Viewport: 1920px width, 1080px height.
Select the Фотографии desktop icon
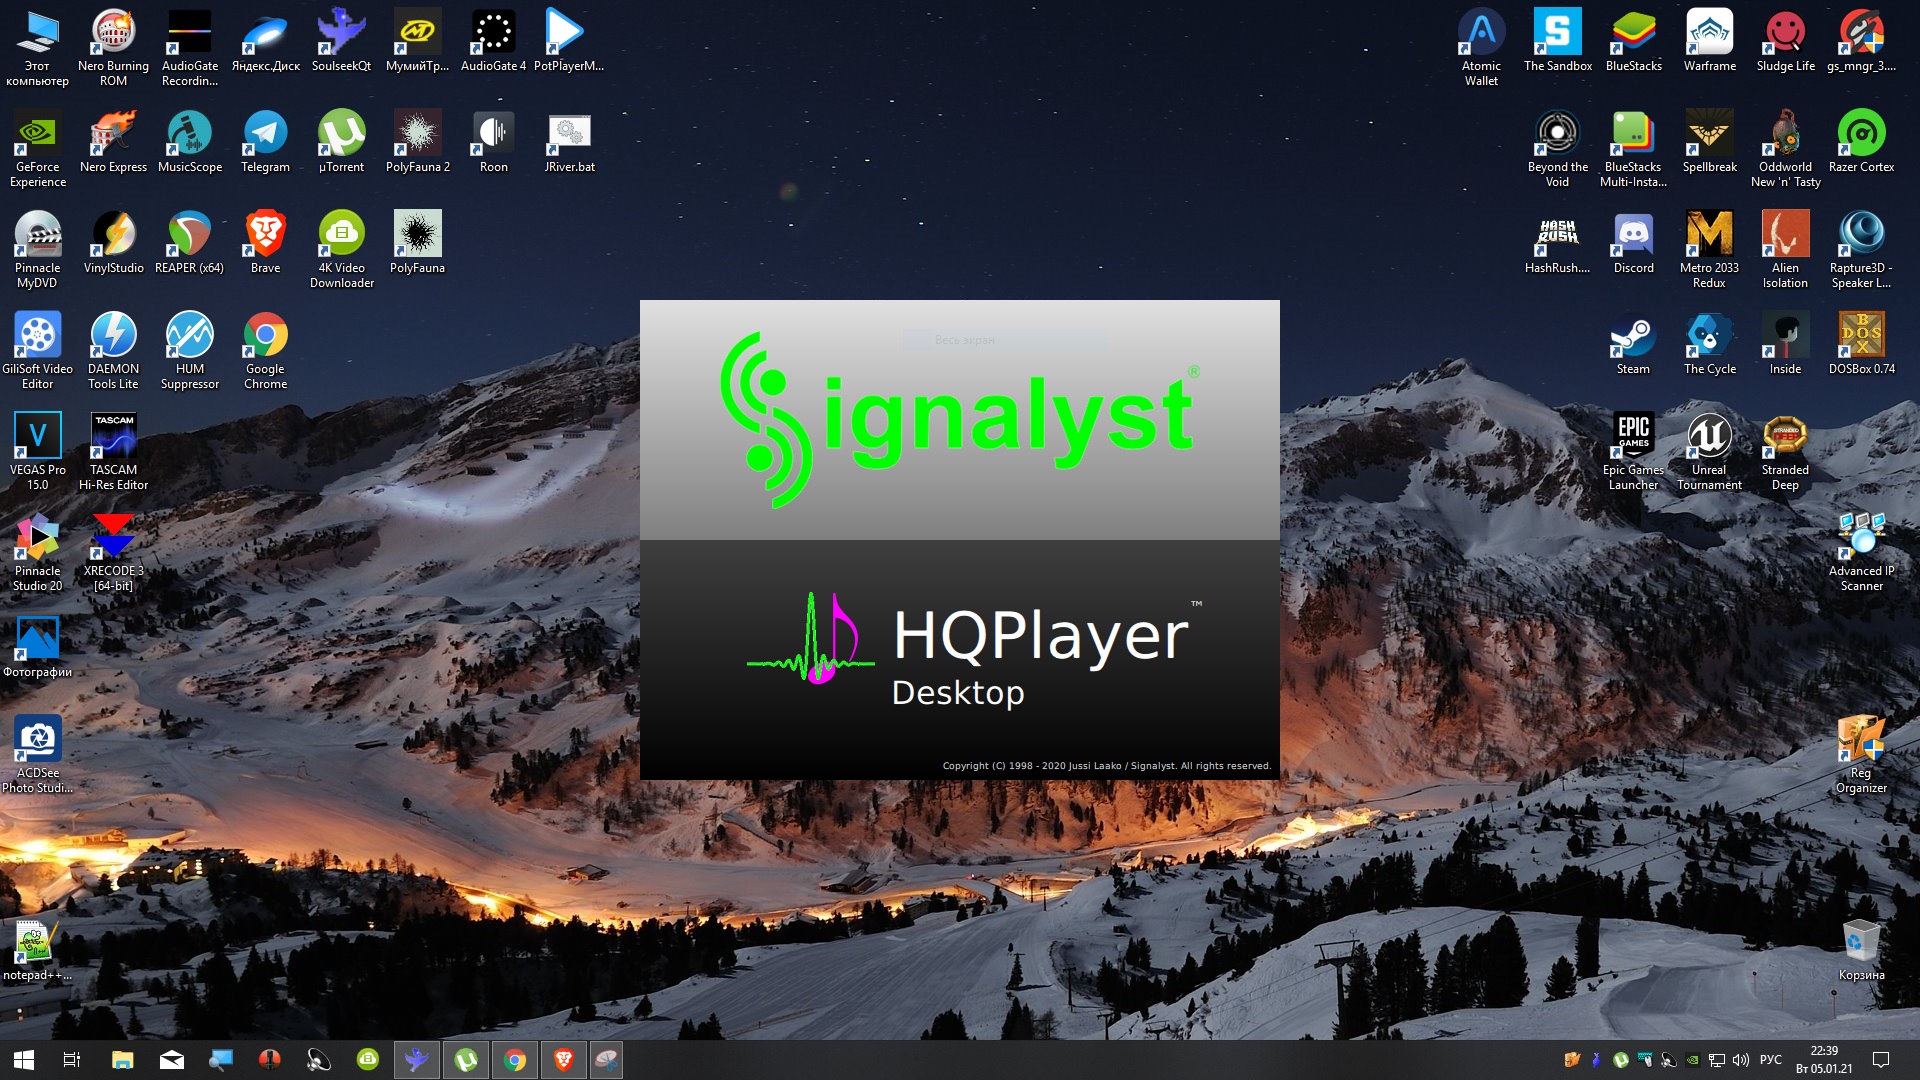pyautogui.click(x=37, y=646)
